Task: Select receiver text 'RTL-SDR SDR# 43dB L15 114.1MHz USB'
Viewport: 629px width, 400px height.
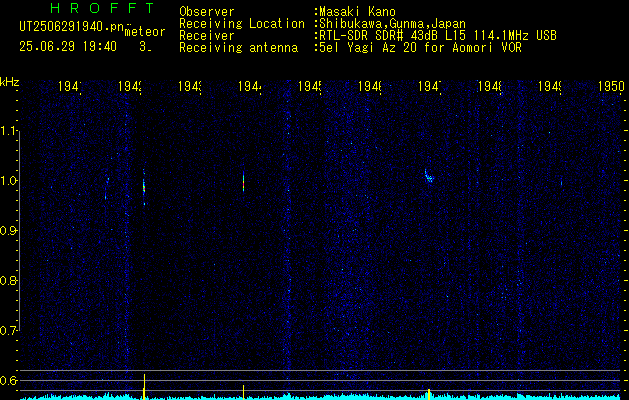Action: coord(436,36)
